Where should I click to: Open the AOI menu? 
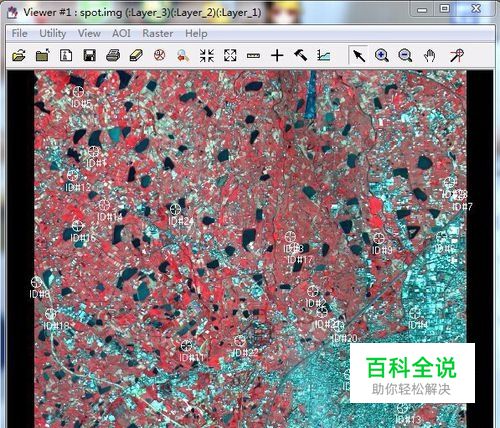[x=121, y=33]
